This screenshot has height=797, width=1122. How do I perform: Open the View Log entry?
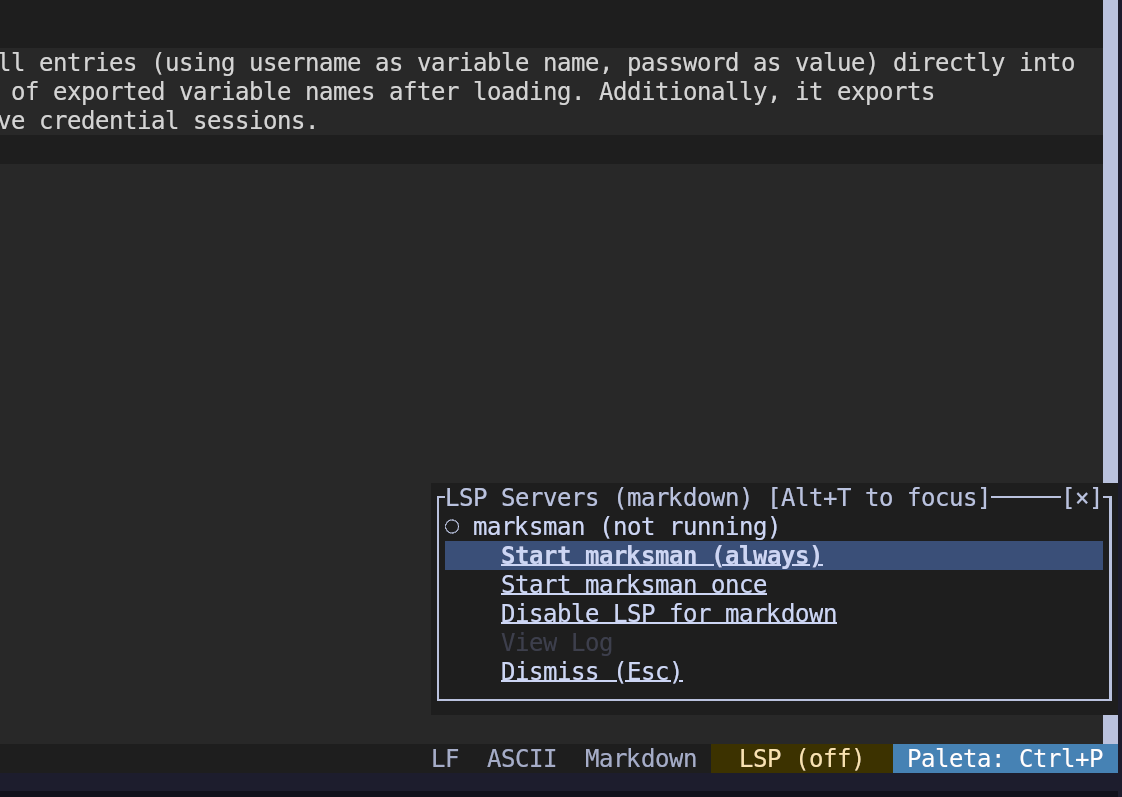(x=556, y=643)
